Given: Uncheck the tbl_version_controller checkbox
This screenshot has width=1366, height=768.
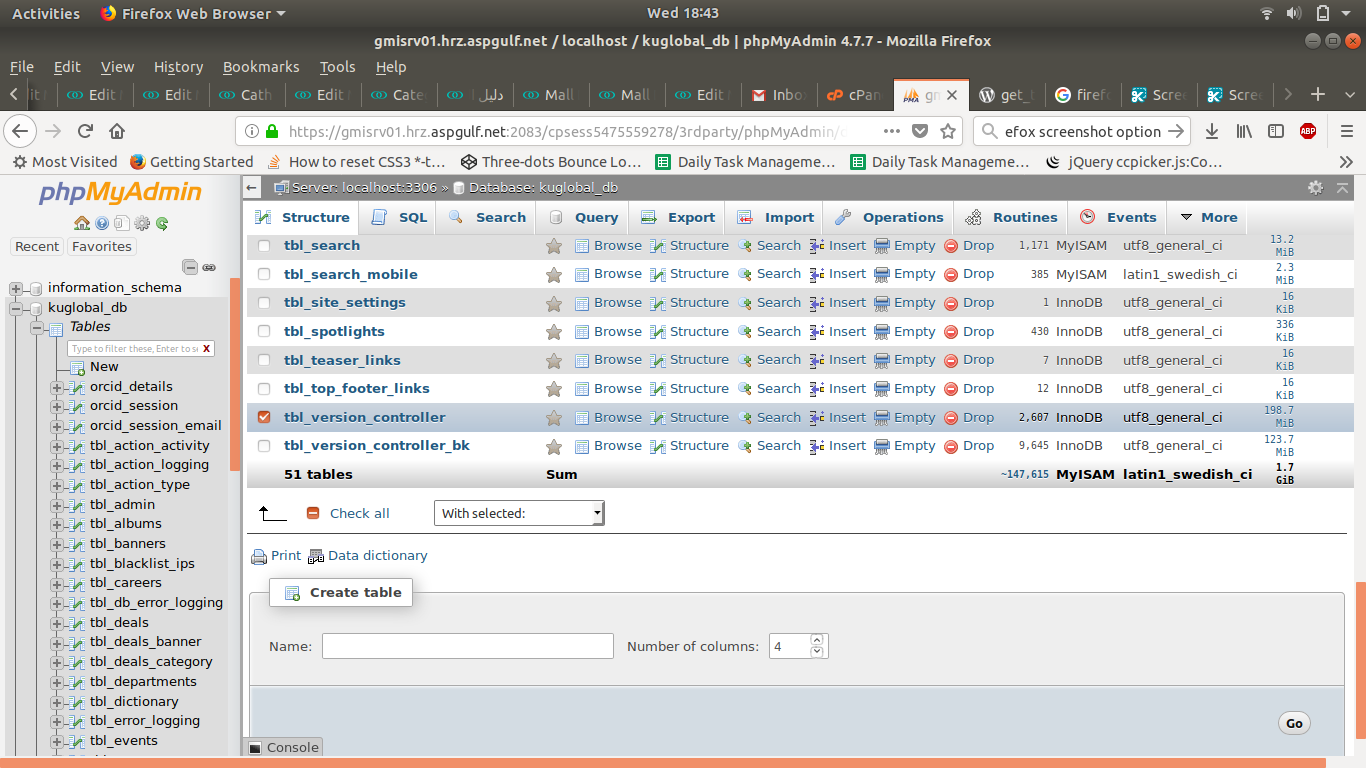Looking at the screenshot, I should 264,417.
